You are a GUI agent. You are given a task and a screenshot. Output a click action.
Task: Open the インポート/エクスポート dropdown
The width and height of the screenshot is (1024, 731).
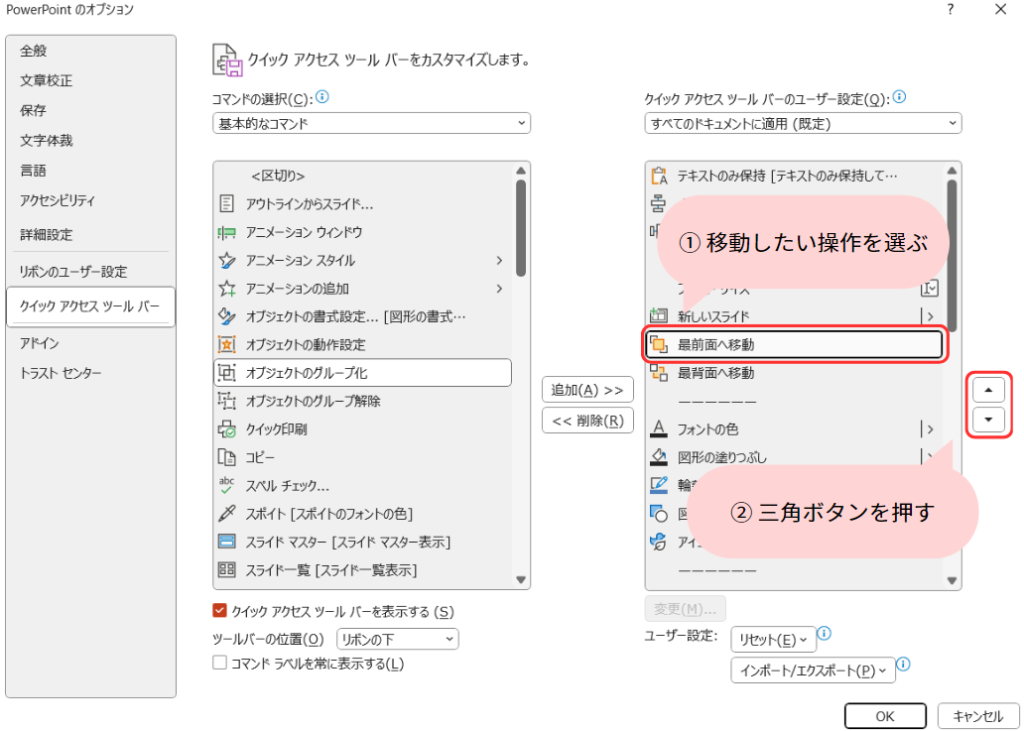(813, 670)
